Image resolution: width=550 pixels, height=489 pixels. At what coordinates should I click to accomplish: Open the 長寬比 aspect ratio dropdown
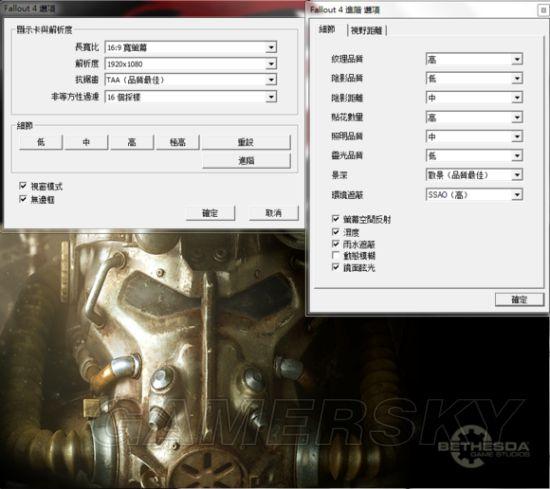pyautogui.click(x=190, y=47)
